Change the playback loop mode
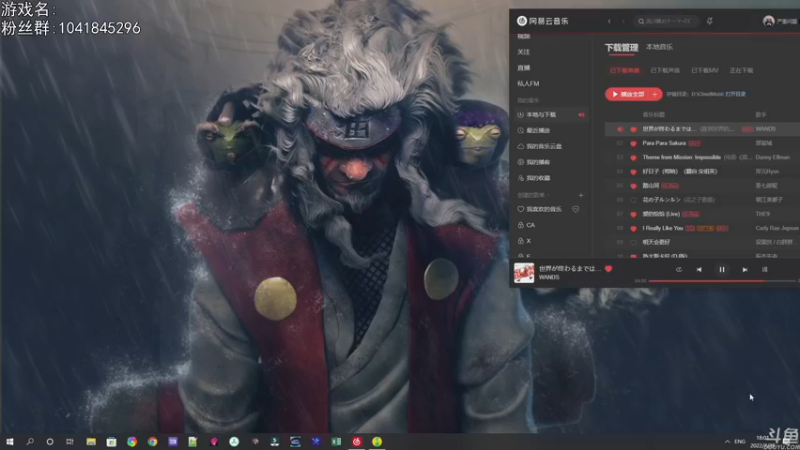The height and width of the screenshot is (450, 800). tap(679, 269)
